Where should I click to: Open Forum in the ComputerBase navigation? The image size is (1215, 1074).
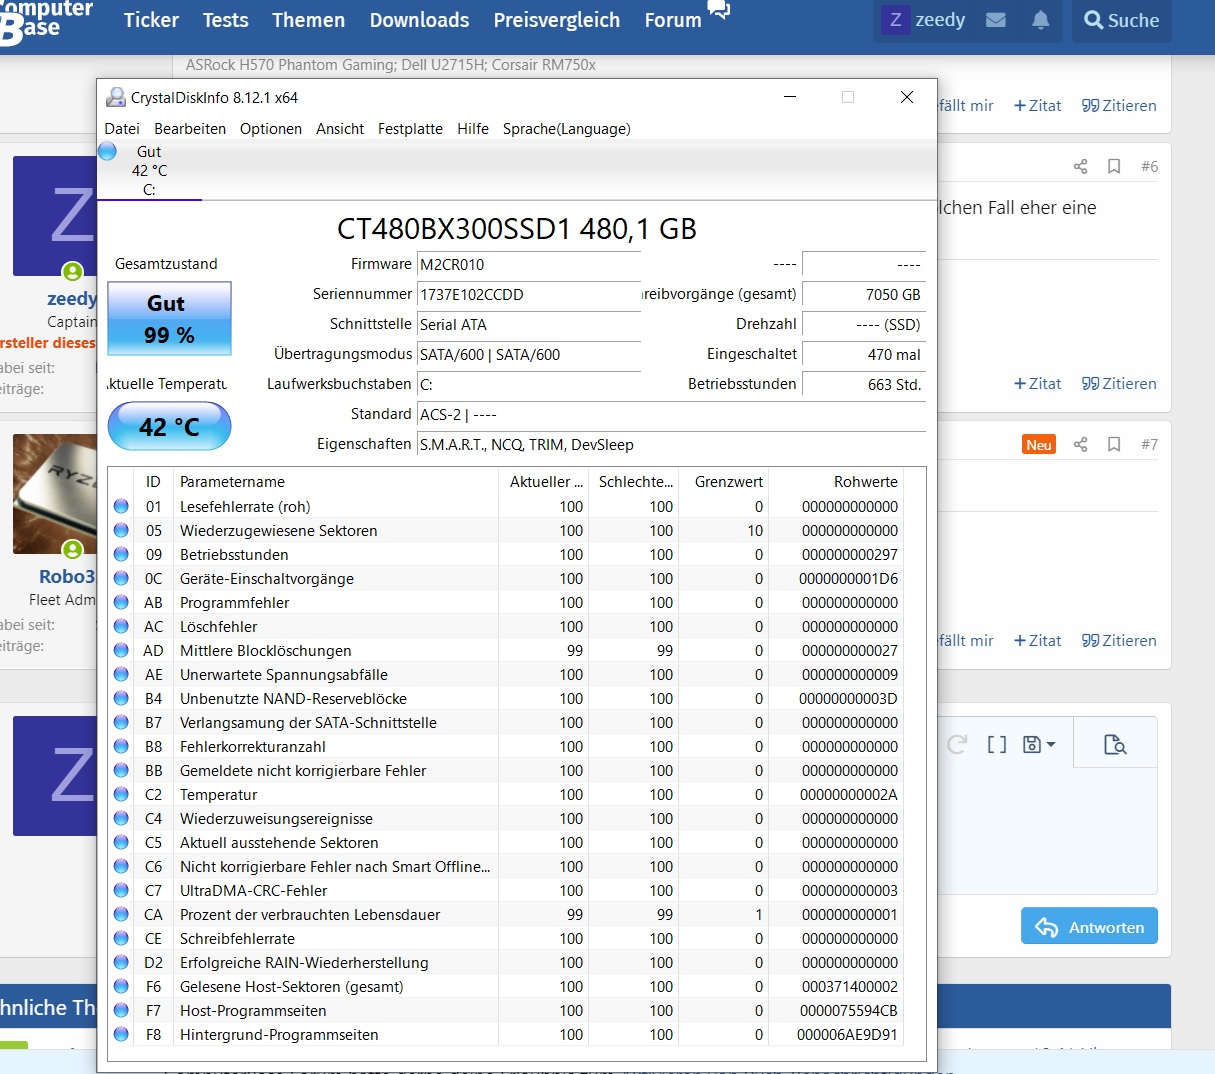tap(673, 20)
